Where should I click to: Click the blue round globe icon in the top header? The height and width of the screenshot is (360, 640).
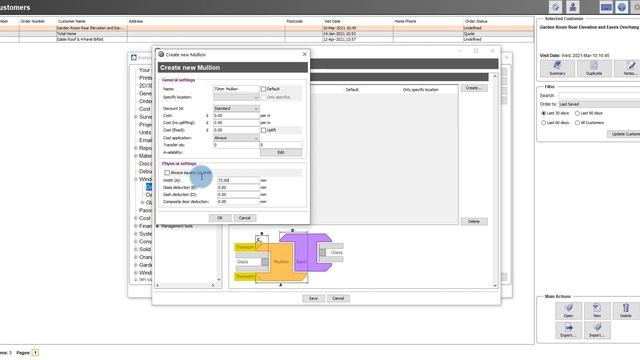pyautogui.click(x=622, y=7)
